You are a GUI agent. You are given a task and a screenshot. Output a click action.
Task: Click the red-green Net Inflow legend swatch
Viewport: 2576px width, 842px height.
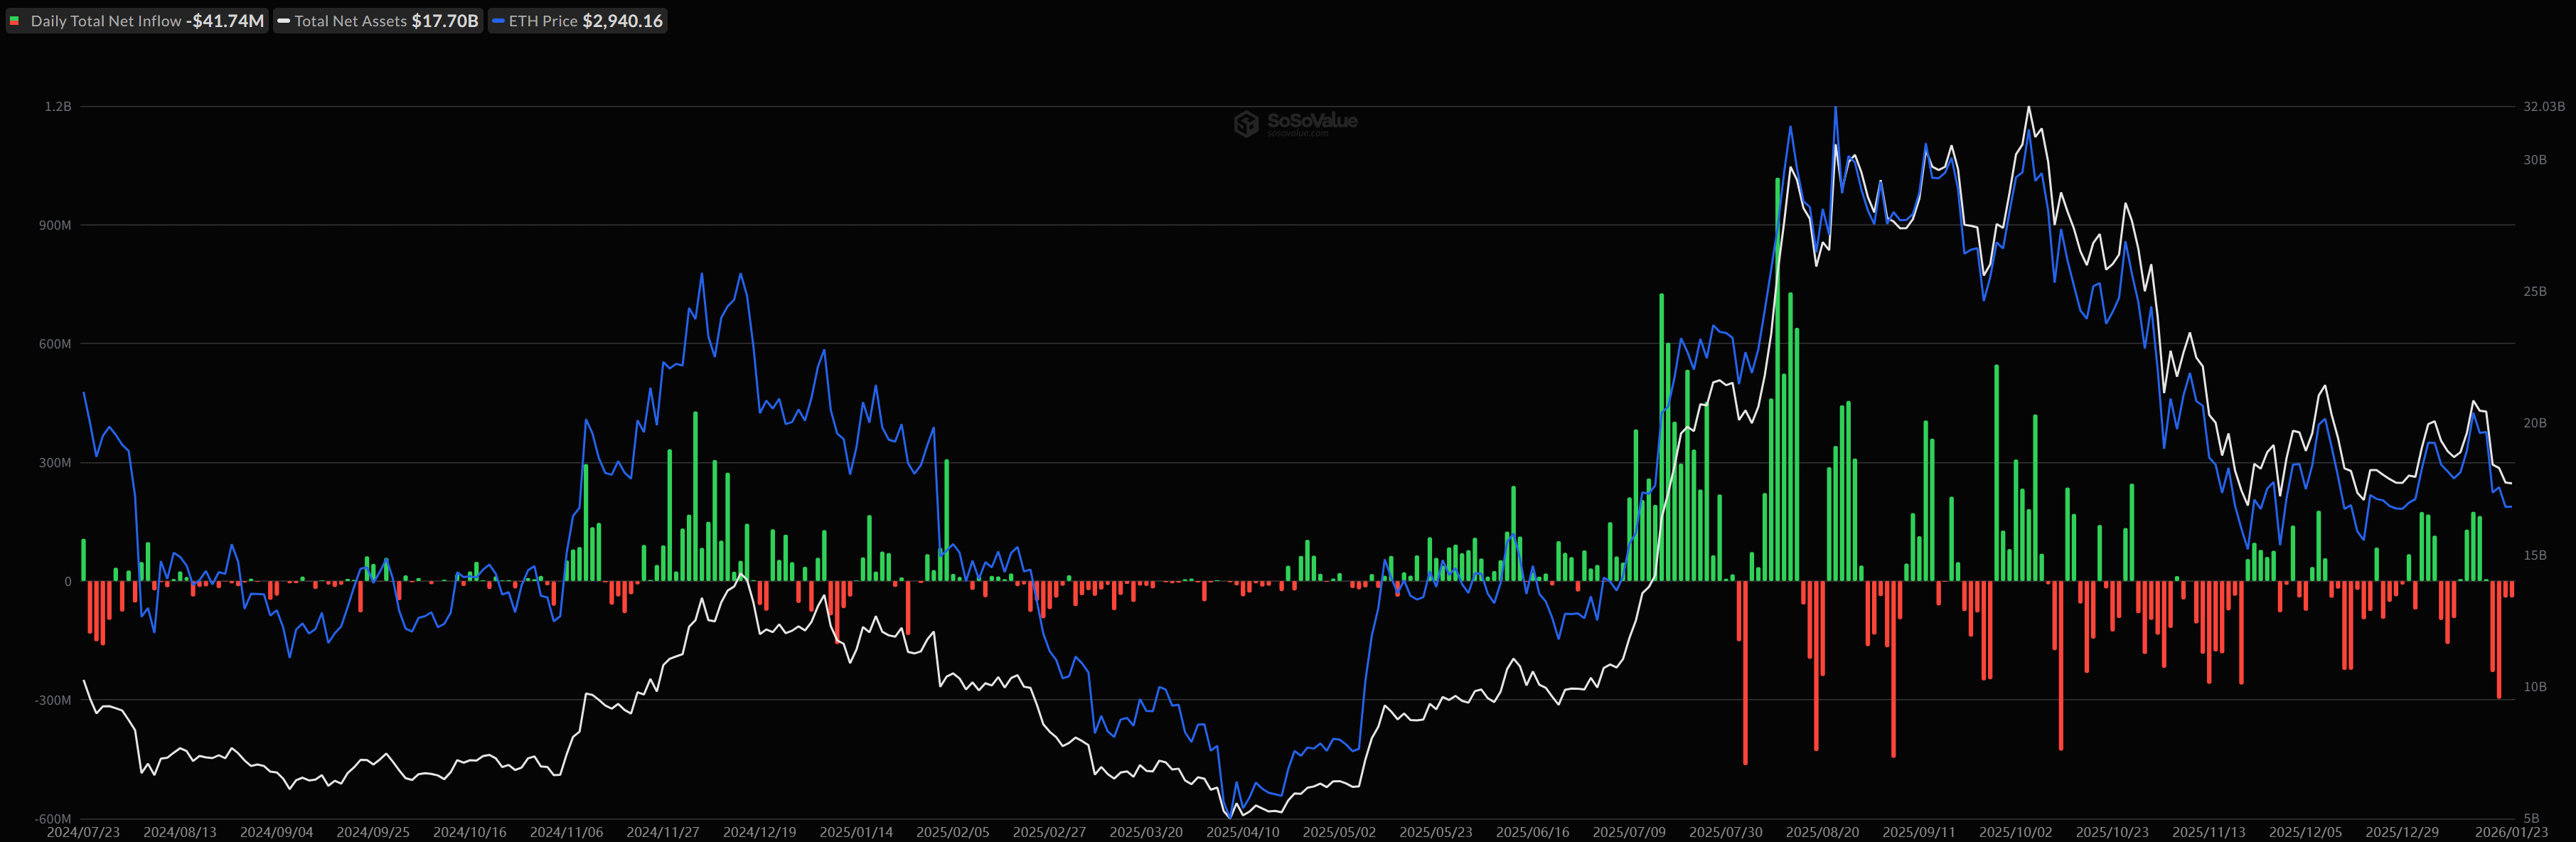(x=15, y=21)
